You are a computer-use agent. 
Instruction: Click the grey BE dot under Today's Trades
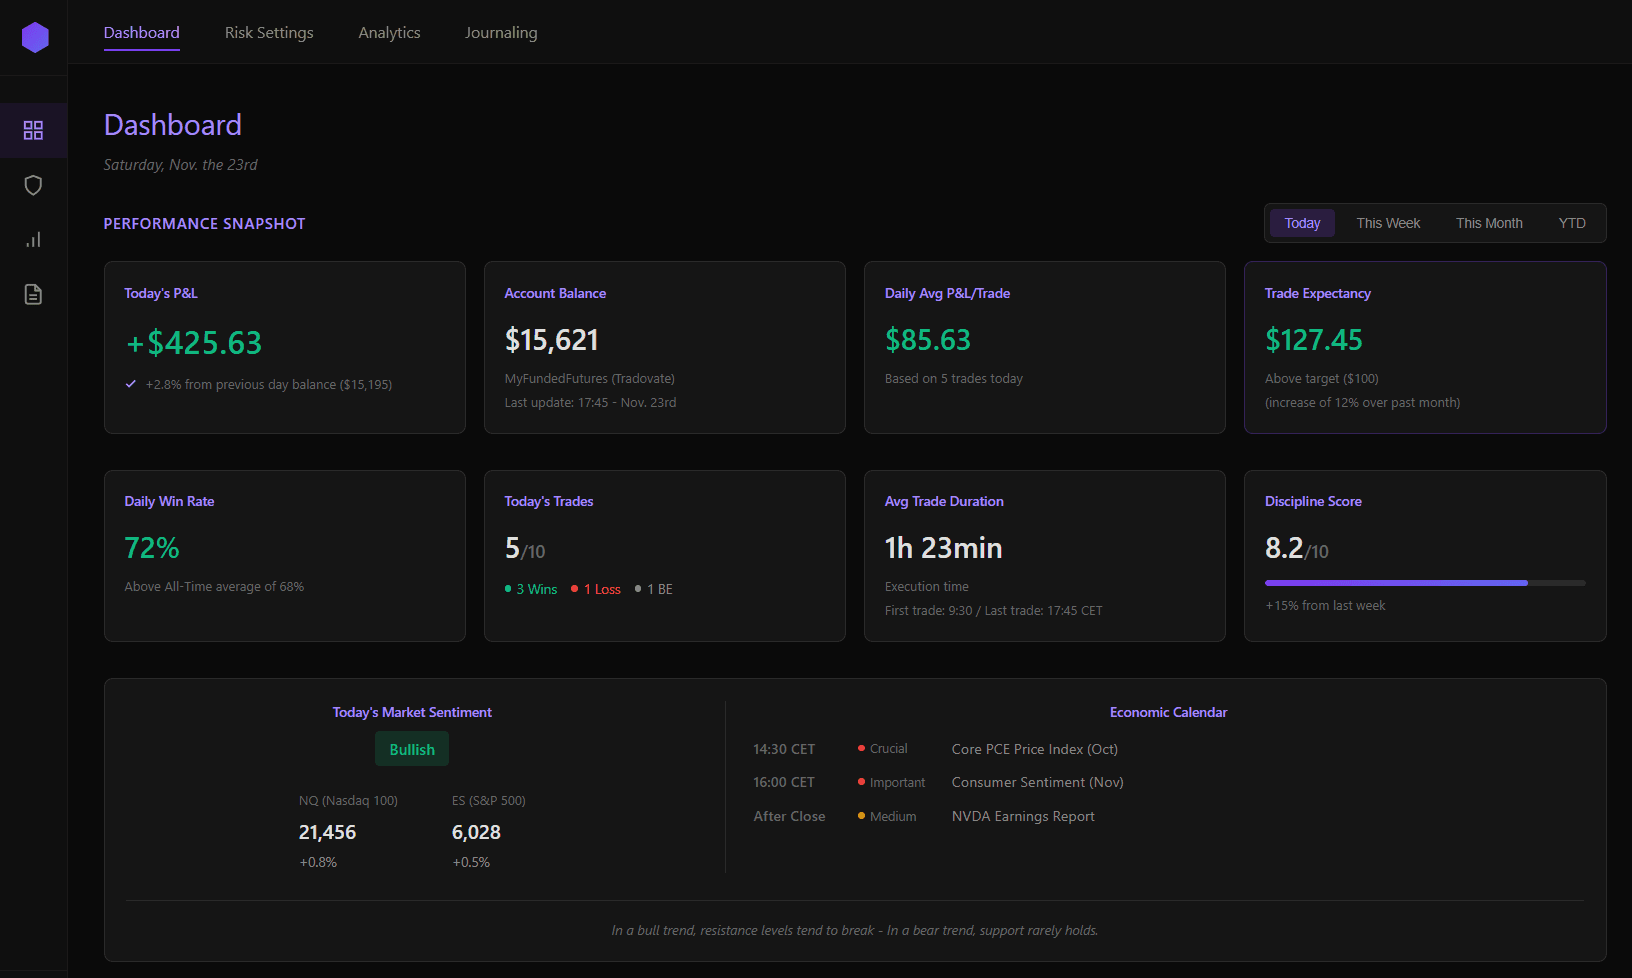pyautogui.click(x=638, y=589)
